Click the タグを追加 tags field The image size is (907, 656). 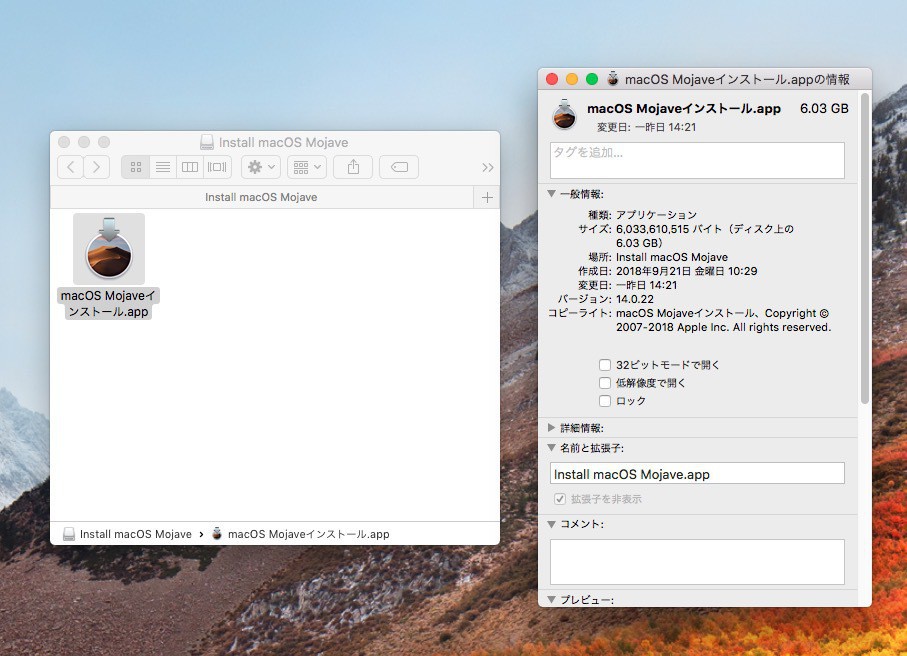tap(697, 160)
